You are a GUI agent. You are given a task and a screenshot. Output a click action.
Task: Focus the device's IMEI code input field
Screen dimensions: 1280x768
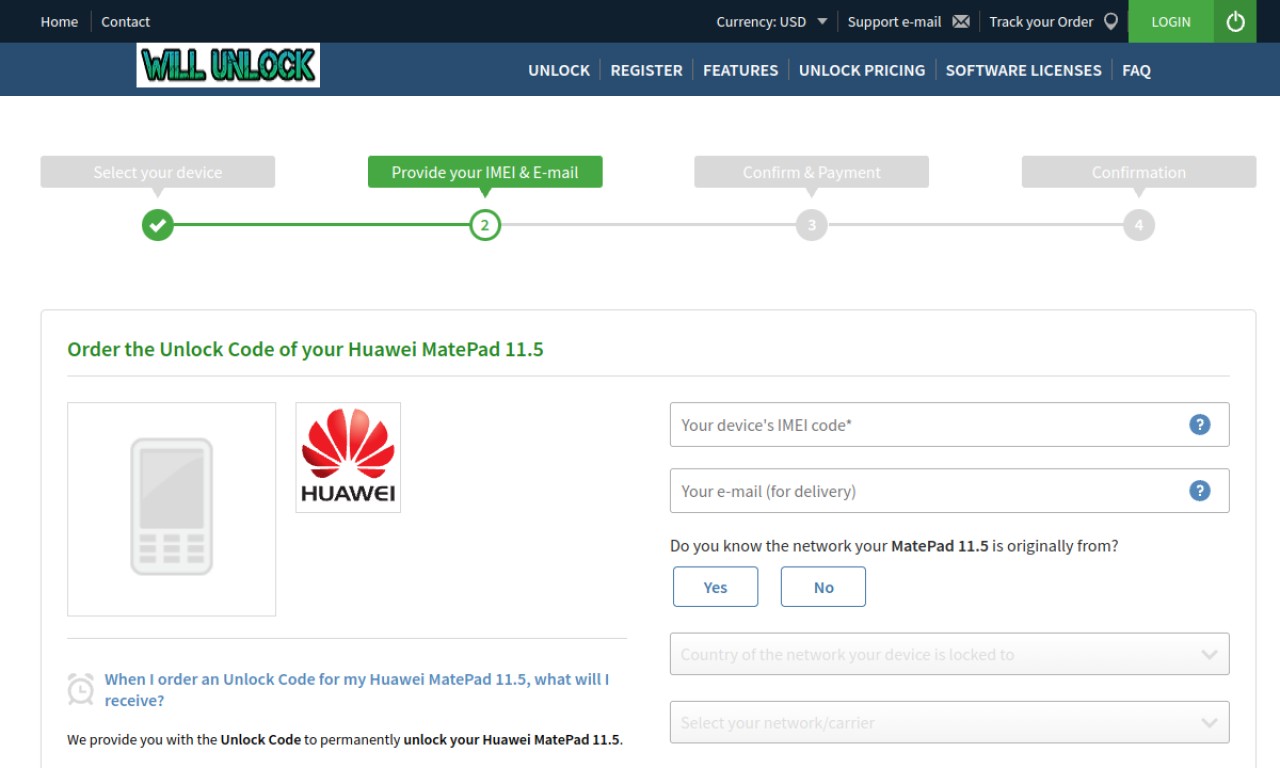click(950, 425)
